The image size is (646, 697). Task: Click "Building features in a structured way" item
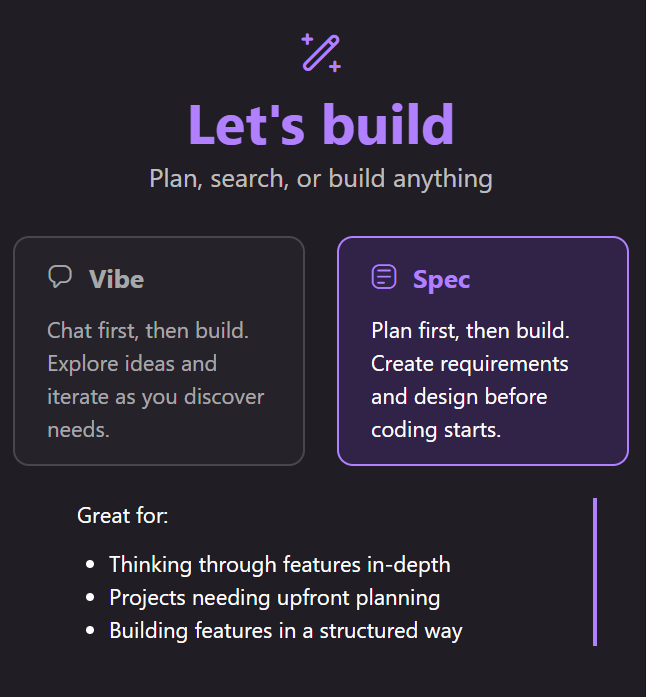coord(286,631)
